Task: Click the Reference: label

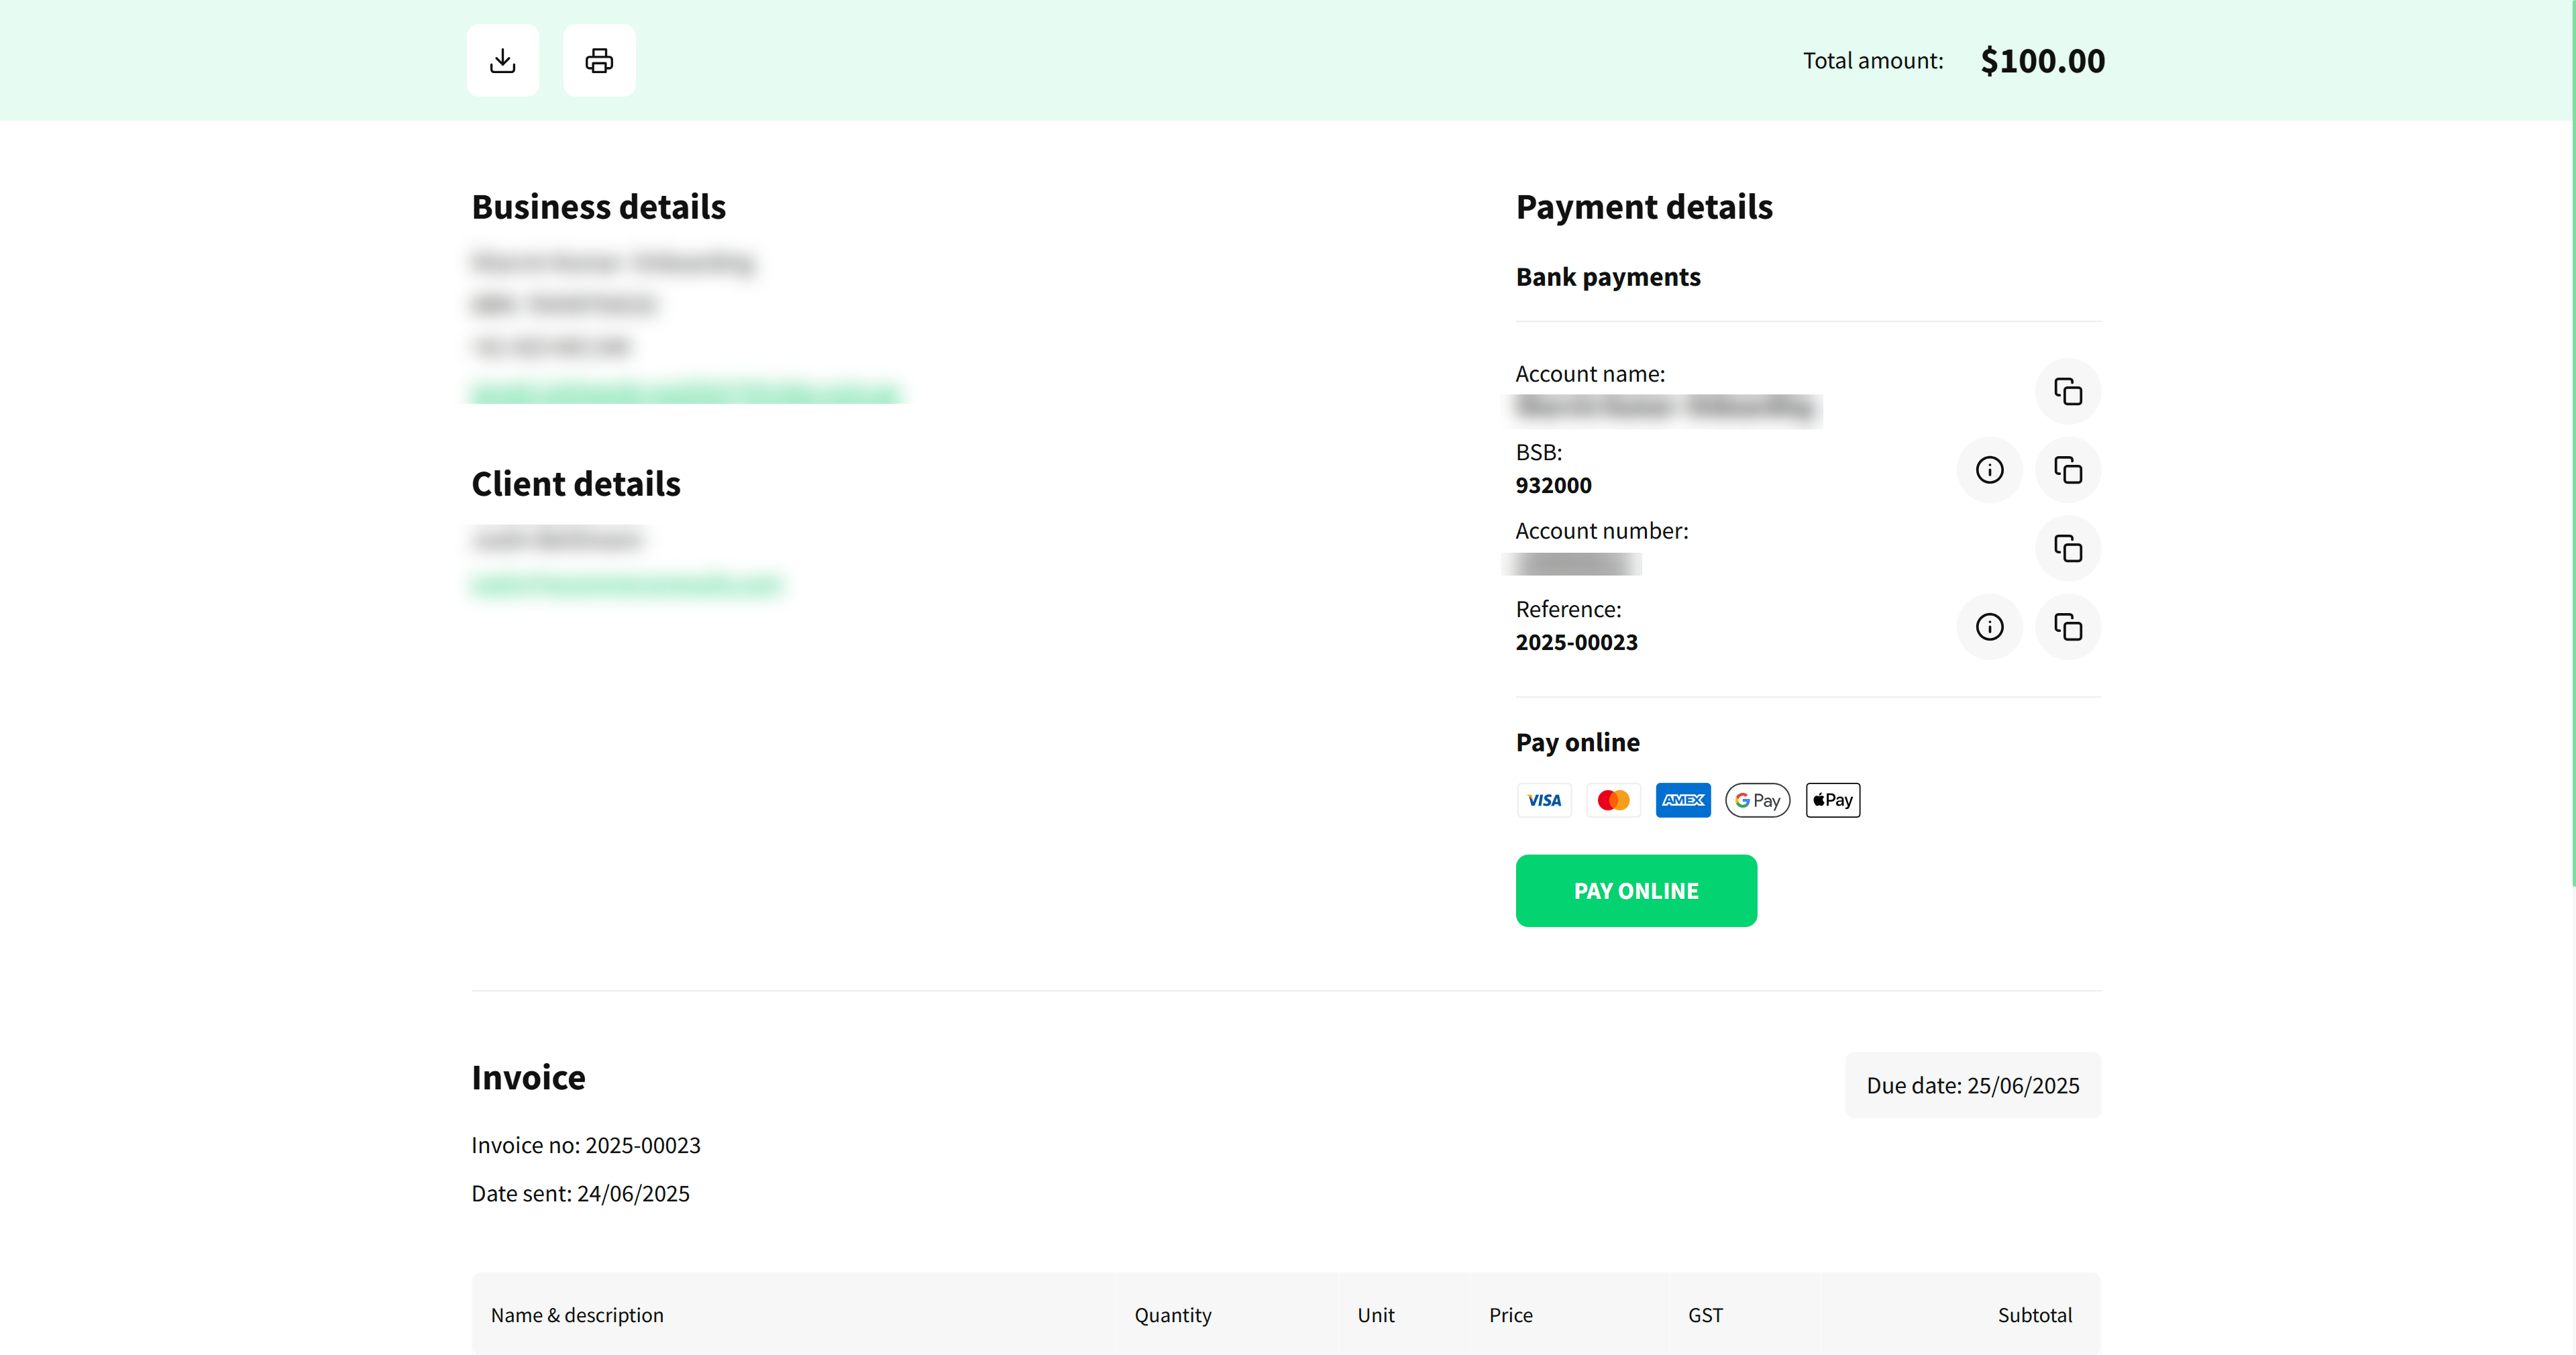Action: [1569, 610]
